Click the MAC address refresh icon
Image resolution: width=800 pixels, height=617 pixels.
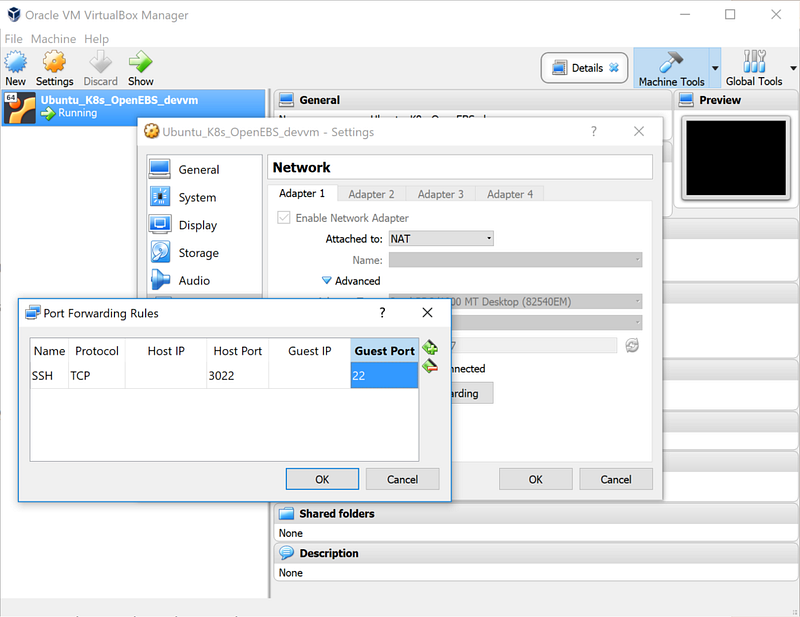click(632, 345)
